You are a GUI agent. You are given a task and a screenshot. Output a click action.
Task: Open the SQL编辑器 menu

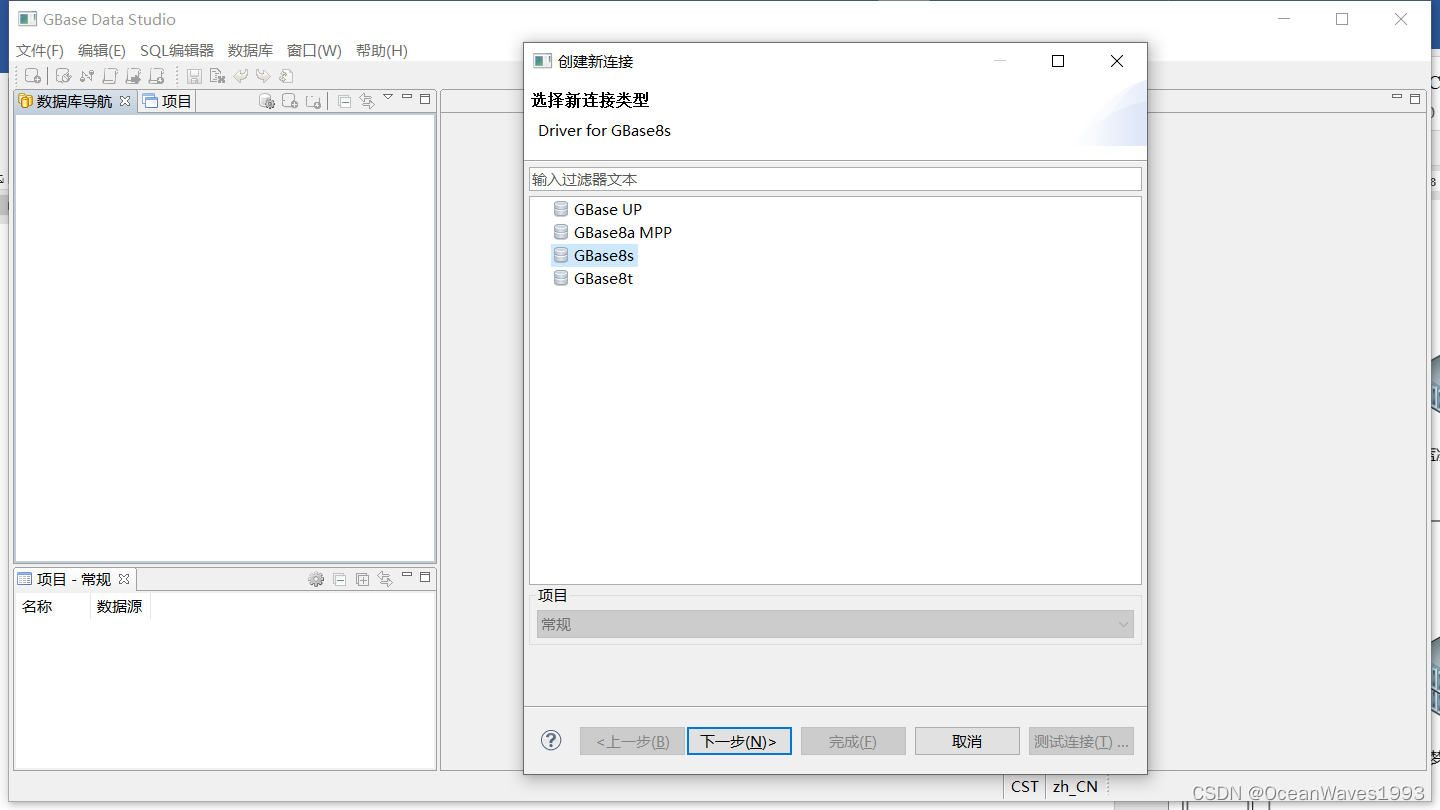point(177,51)
